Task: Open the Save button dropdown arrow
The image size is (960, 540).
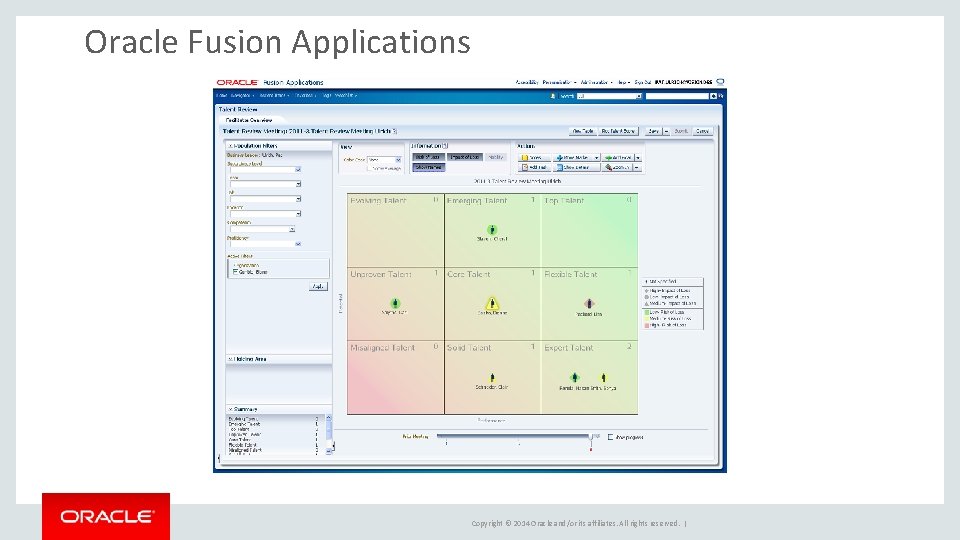Action: [666, 131]
